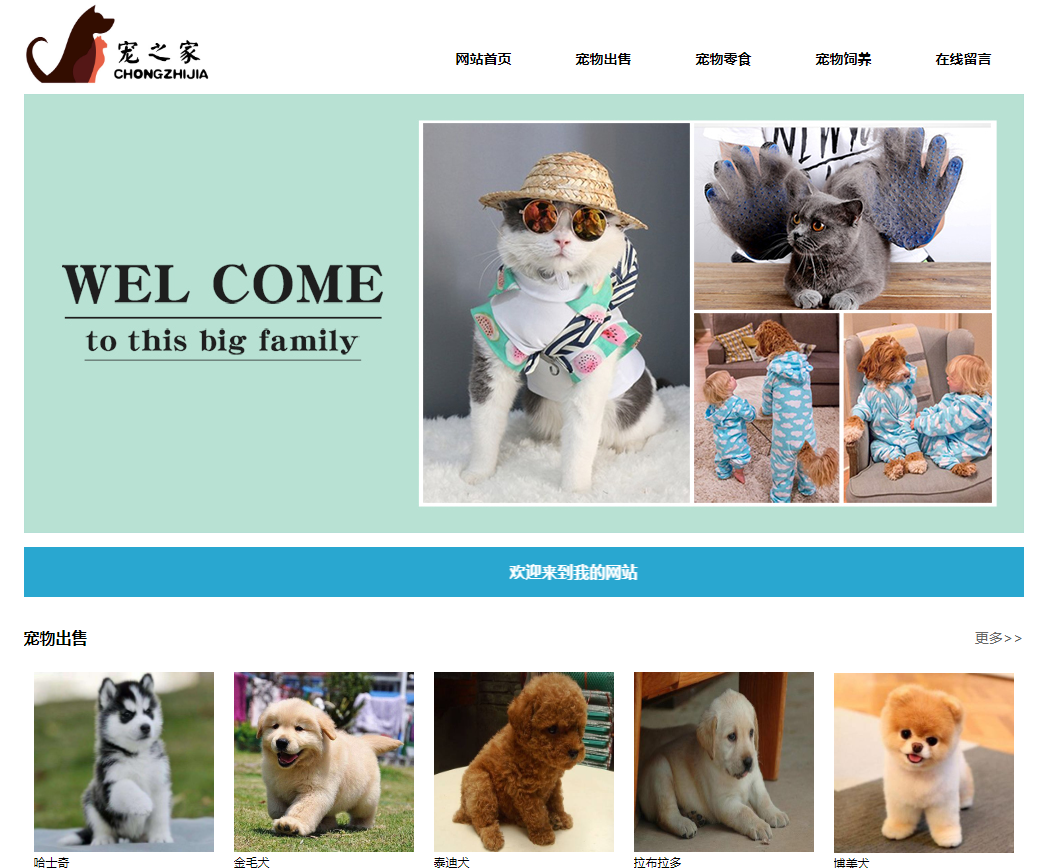
Task: Open the 网站首页 menu item
Action: pos(483,59)
